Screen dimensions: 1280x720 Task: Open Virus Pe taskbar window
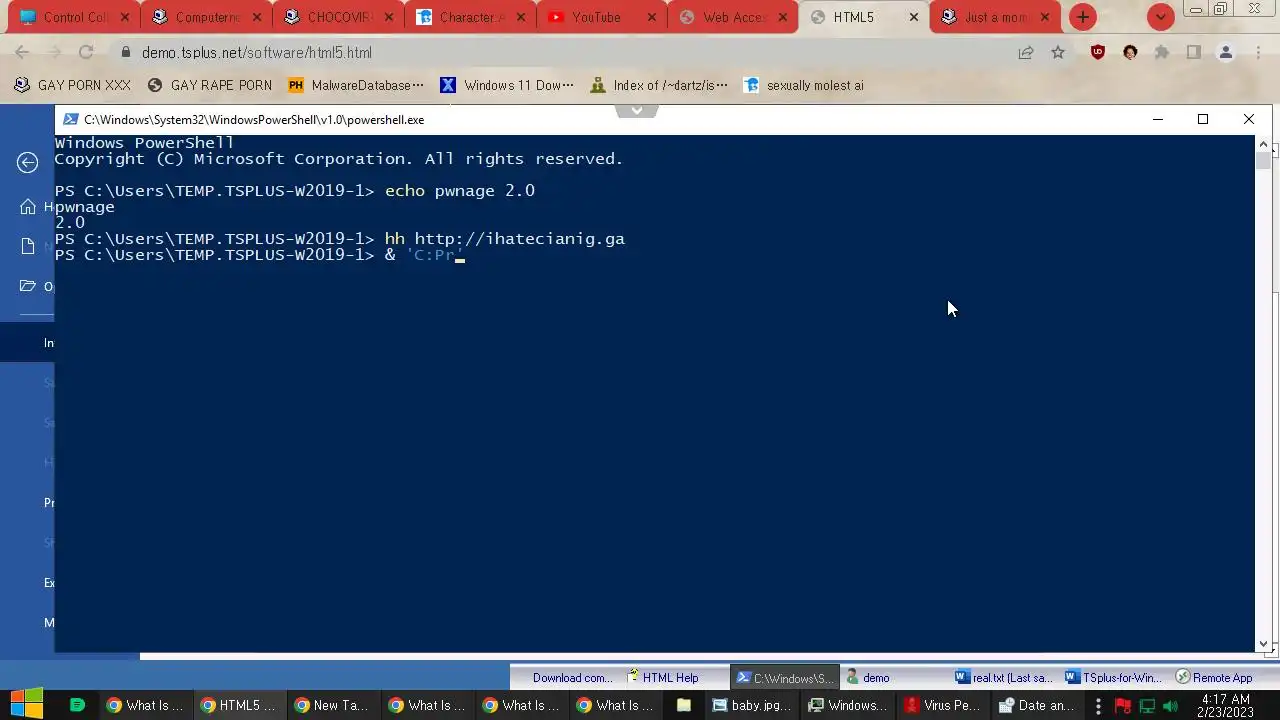(942, 705)
